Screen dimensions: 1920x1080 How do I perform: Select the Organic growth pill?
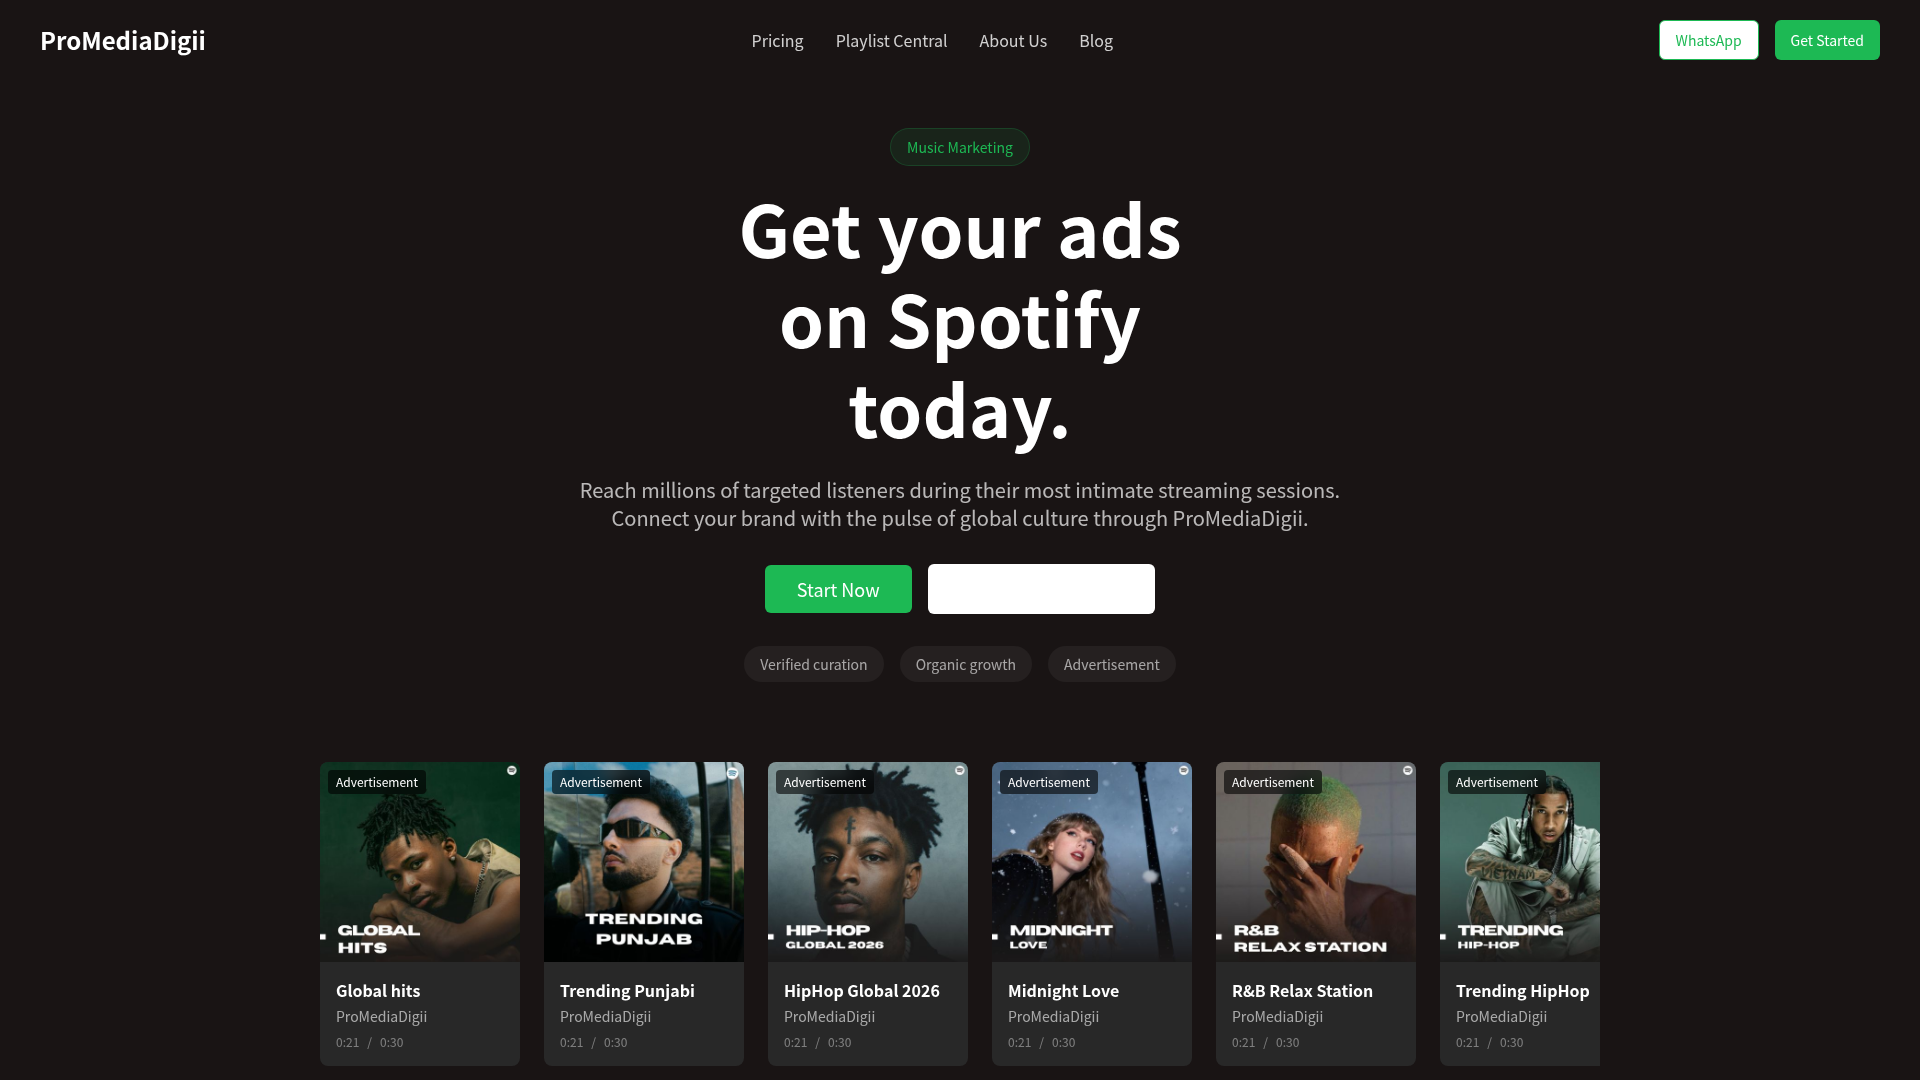[x=965, y=664]
